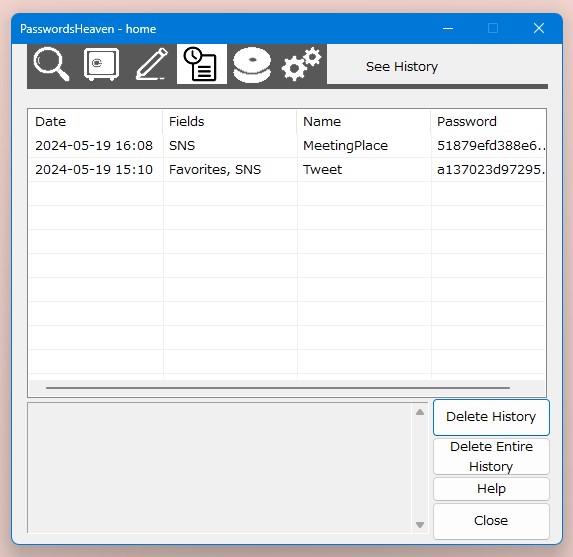This screenshot has height=557, width=573.
Task: Select the clock document history icon
Action: pyautogui.click(x=201, y=64)
